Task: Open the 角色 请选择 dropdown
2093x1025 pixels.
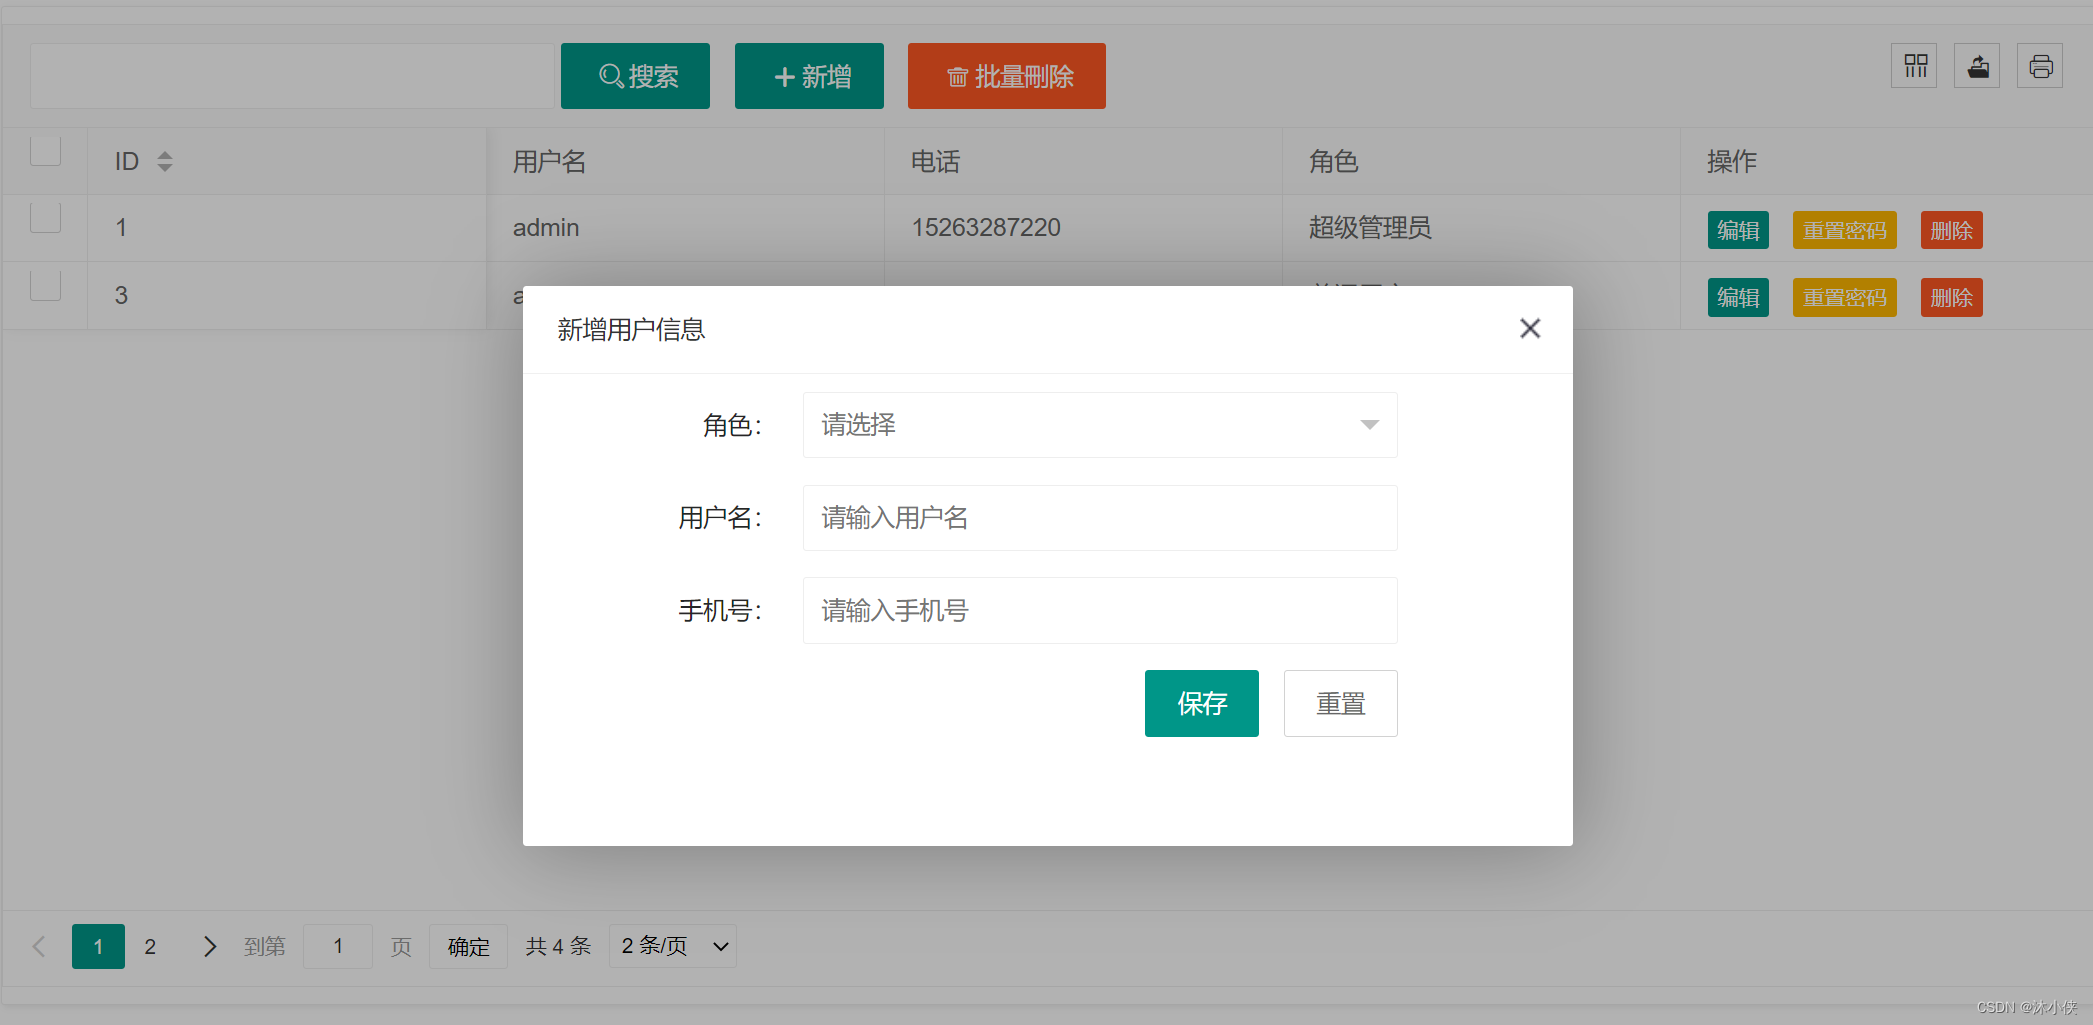Action: point(1100,425)
